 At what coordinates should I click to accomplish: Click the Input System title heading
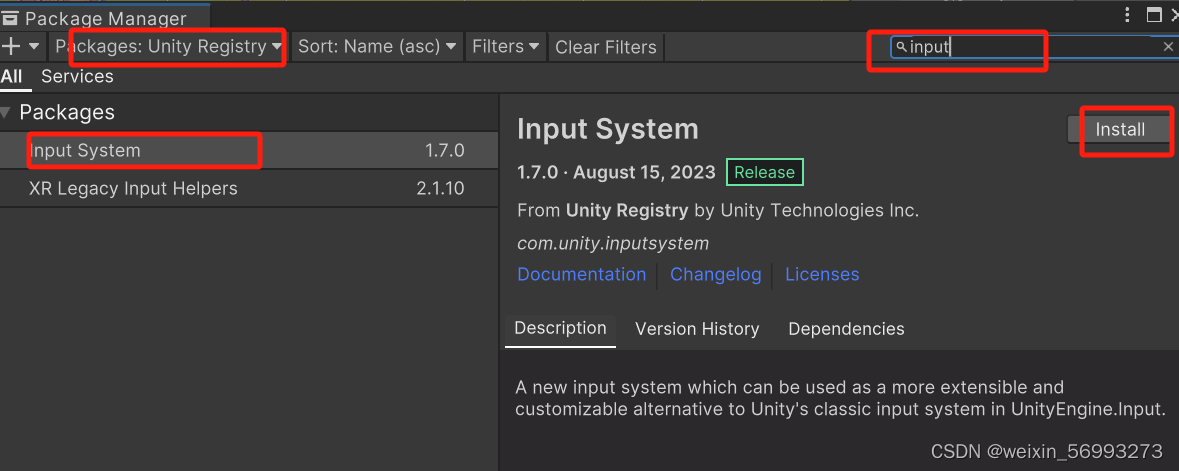coord(608,129)
